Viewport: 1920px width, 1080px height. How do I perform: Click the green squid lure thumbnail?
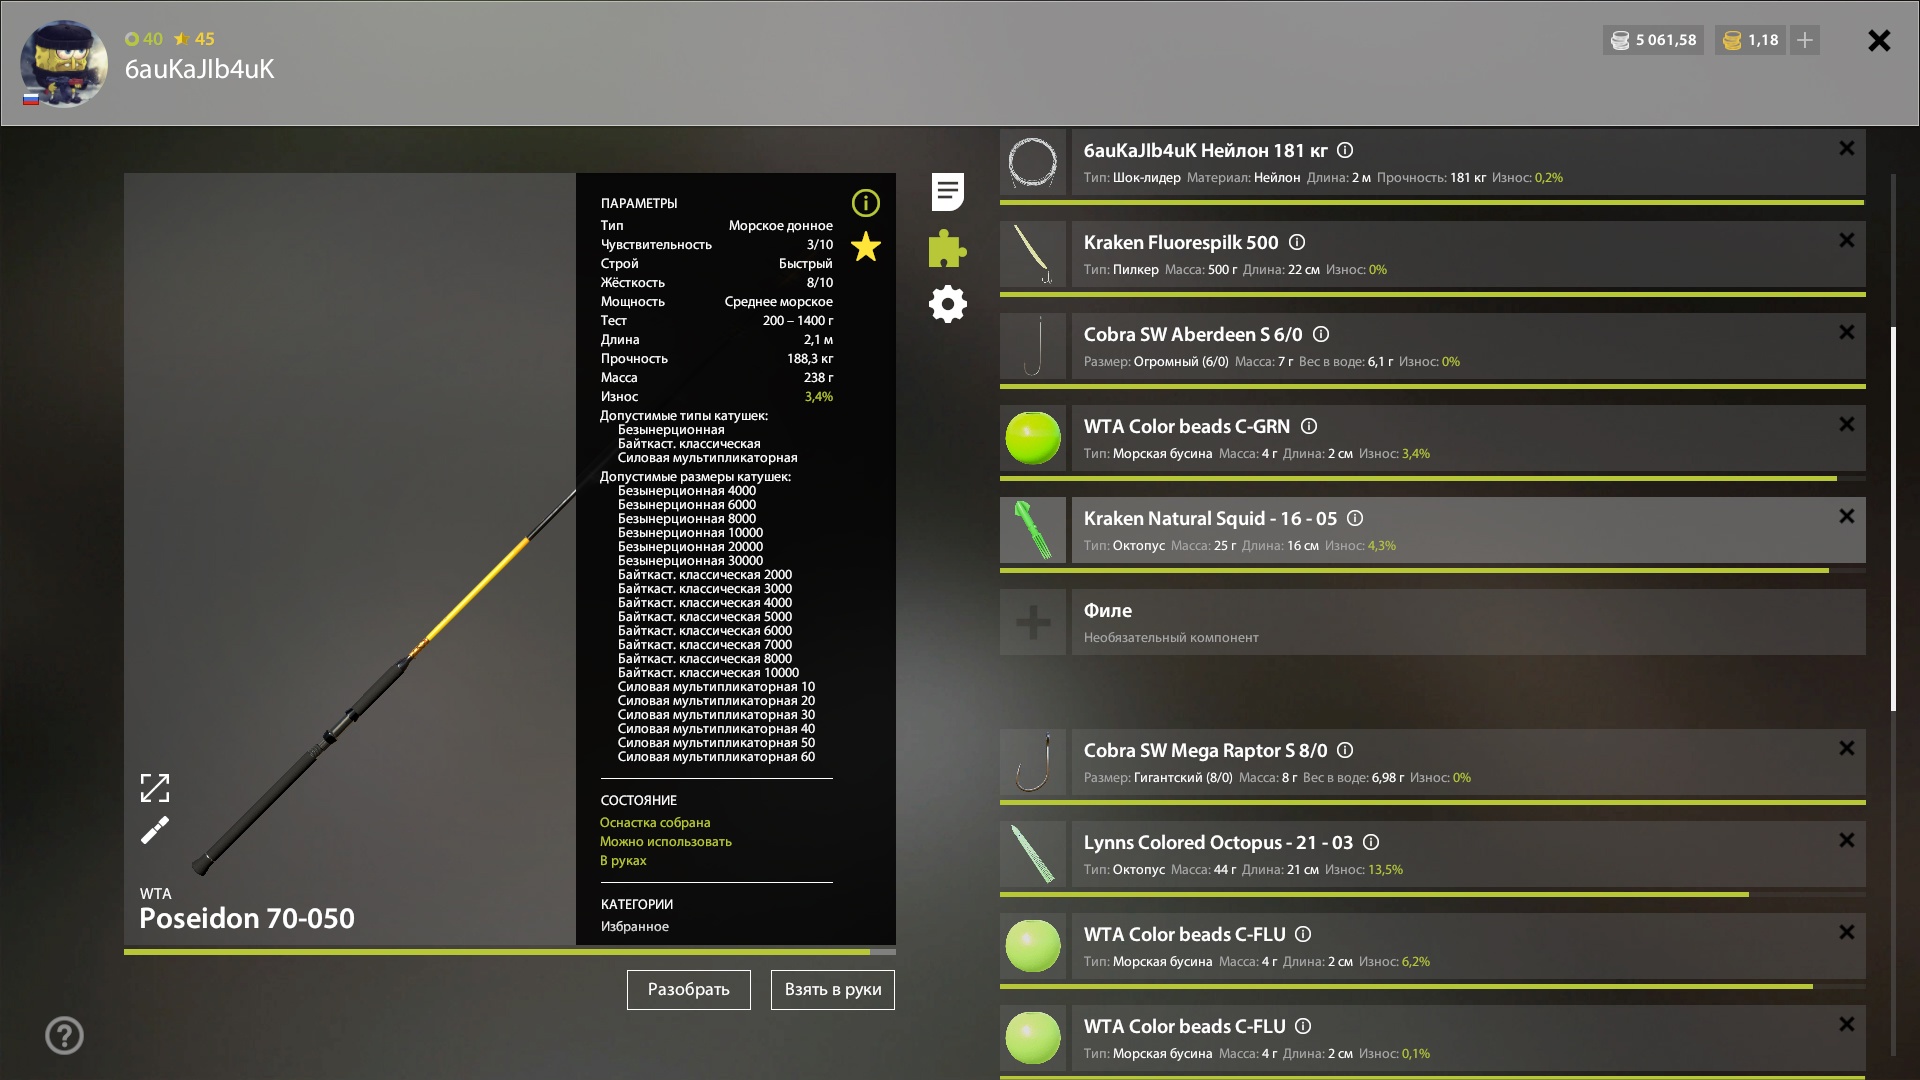click(1033, 530)
